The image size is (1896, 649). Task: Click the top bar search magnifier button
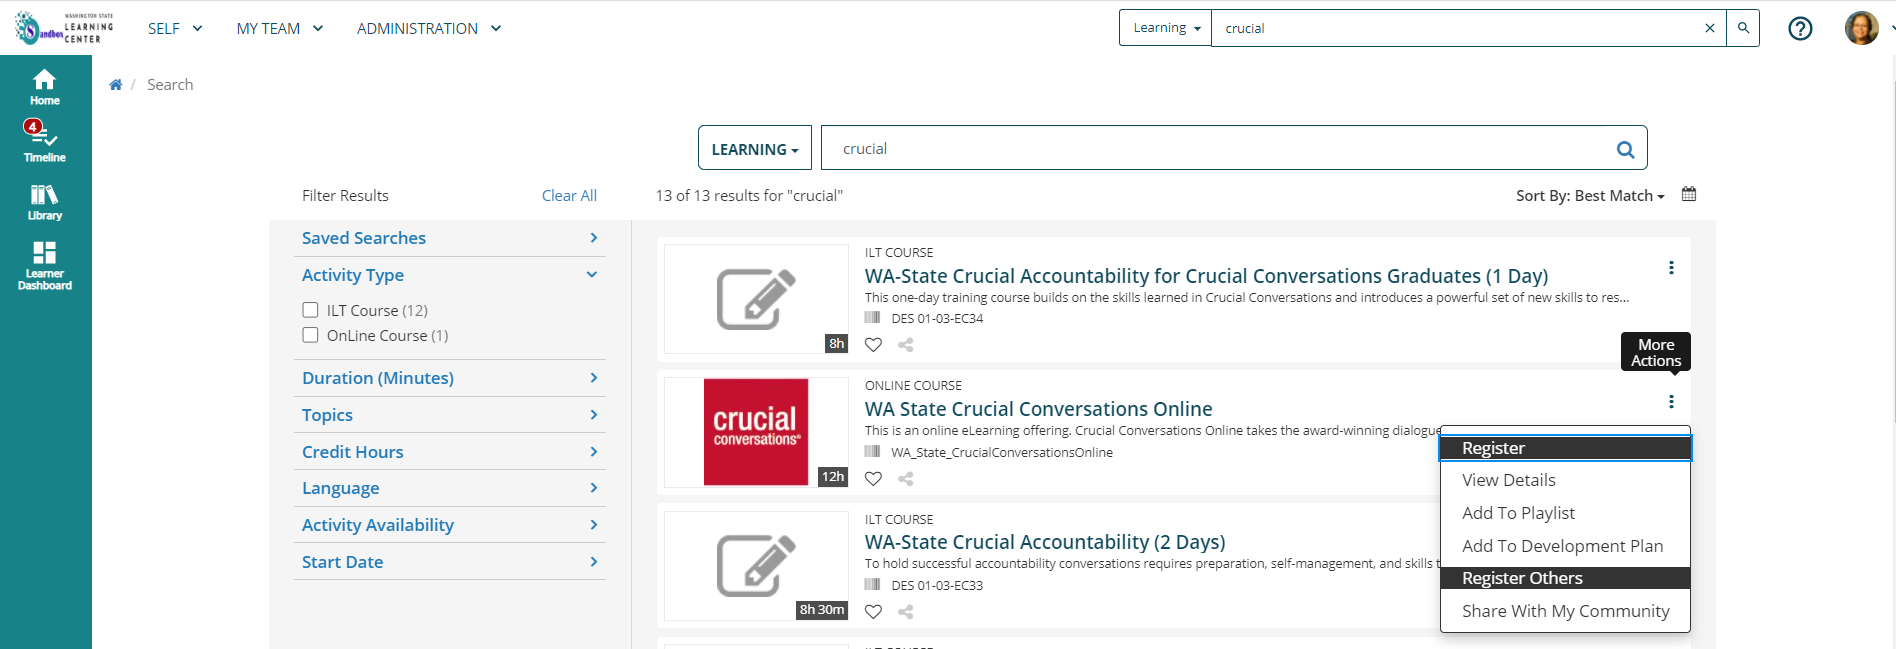(x=1743, y=28)
